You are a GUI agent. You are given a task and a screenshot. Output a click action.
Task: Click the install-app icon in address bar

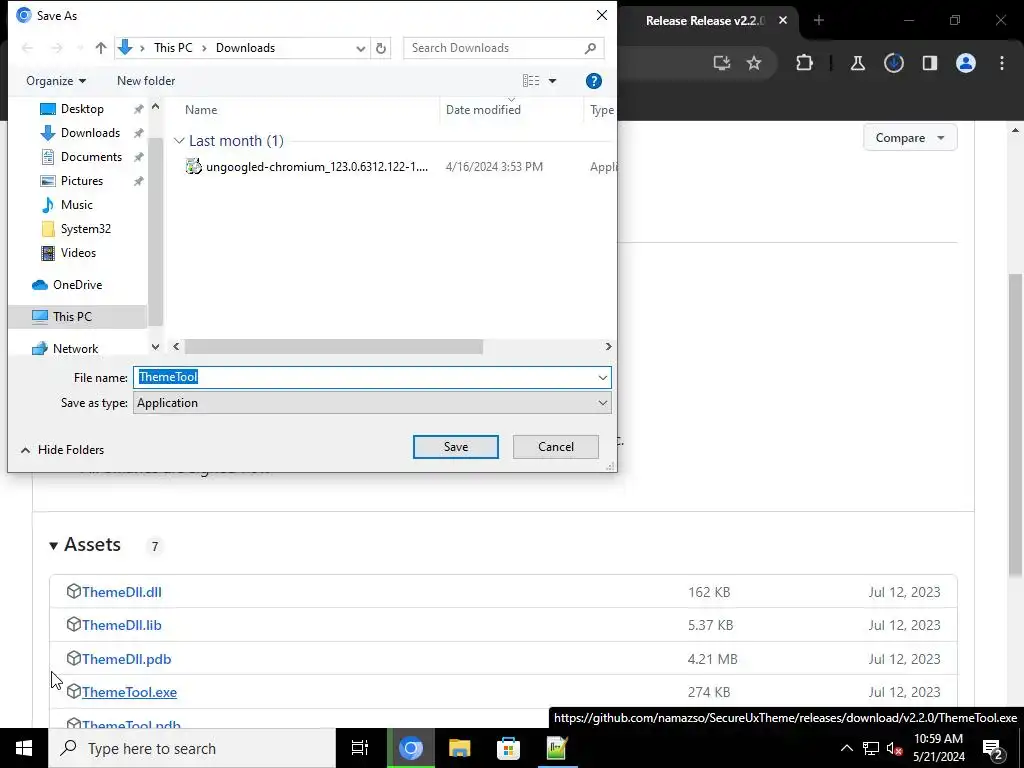click(x=722, y=63)
